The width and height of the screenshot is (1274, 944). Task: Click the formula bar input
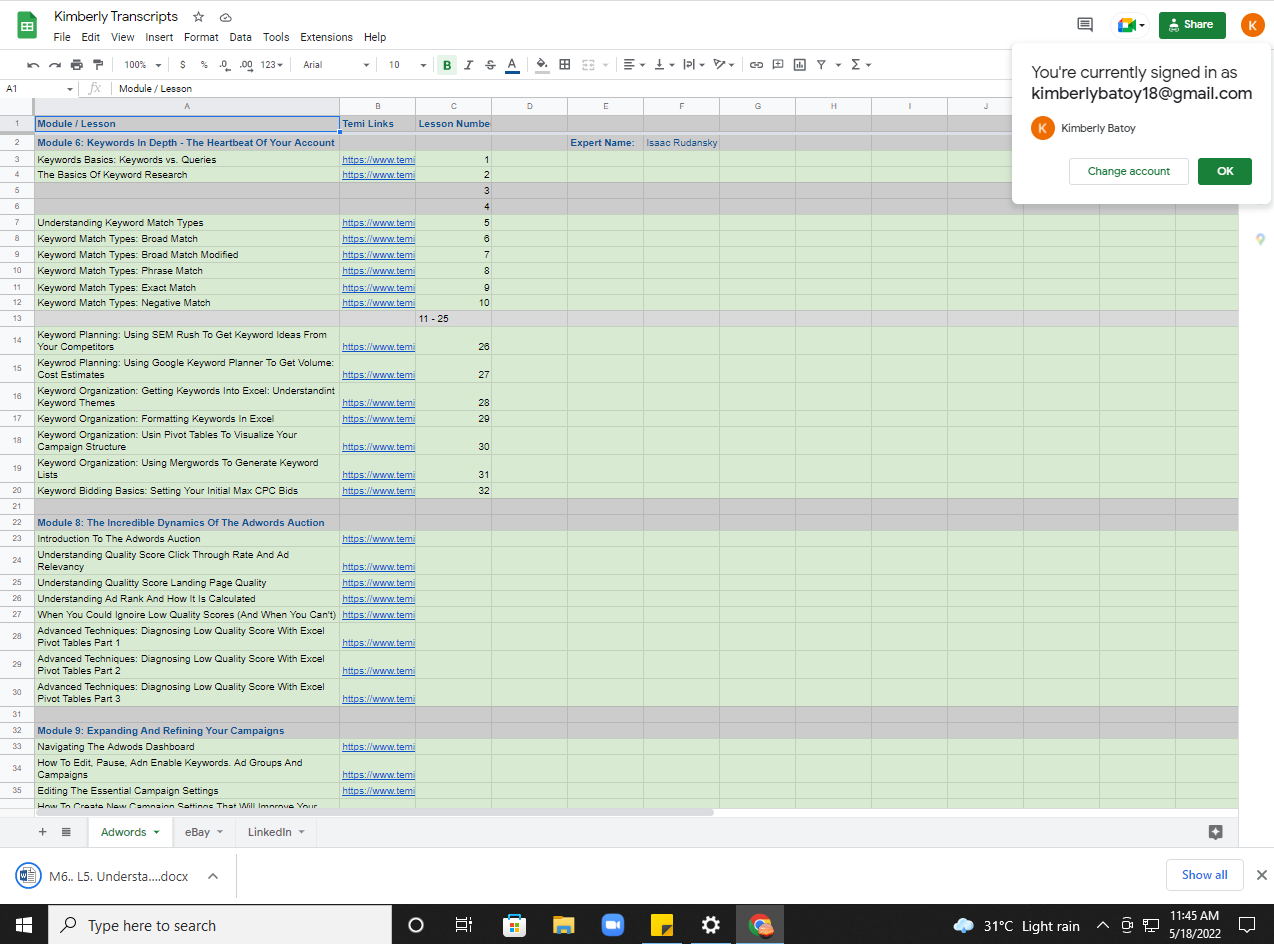pos(560,89)
